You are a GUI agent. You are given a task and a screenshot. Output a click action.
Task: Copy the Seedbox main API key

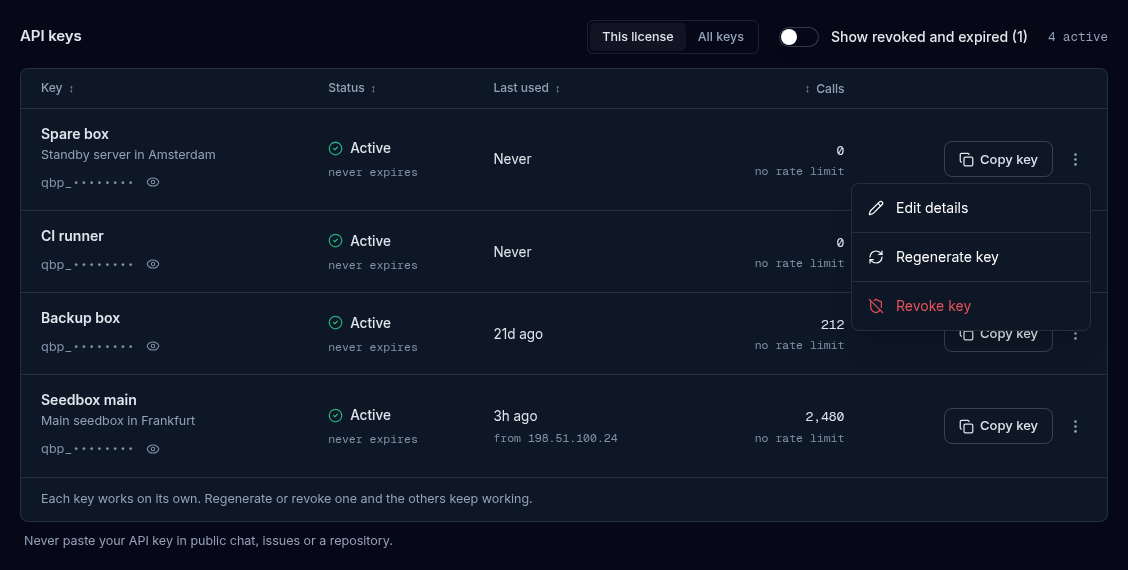pyautogui.click(x=998, y=426)
